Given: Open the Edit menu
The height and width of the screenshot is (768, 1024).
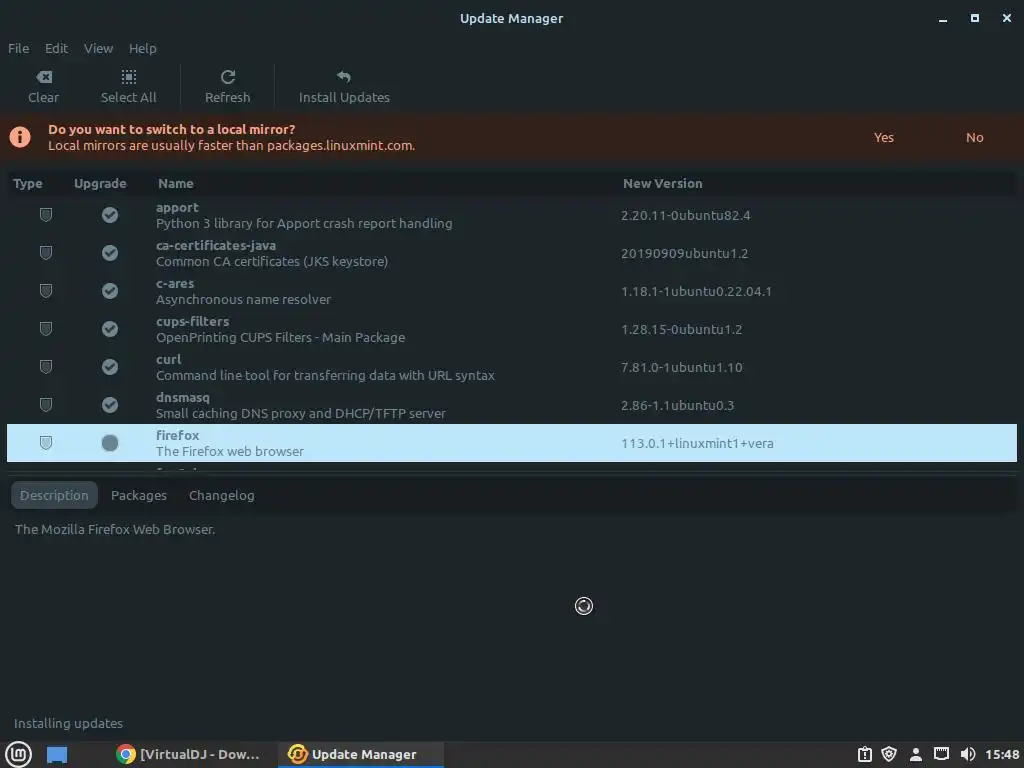Looking at the screenshot, I should point(56,48).
